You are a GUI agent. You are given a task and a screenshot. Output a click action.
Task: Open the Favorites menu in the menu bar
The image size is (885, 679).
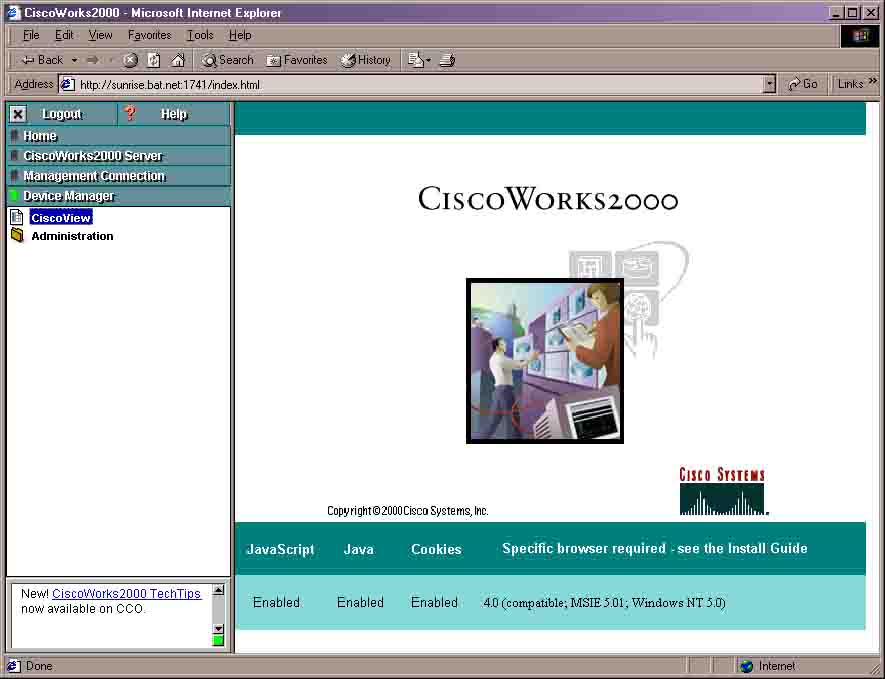click(x=150, y=35)
